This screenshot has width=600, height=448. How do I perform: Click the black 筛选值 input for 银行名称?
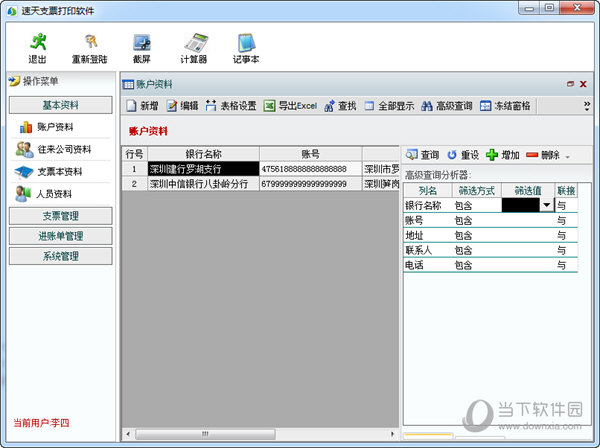pyautogui.click(x=521, y=205)
